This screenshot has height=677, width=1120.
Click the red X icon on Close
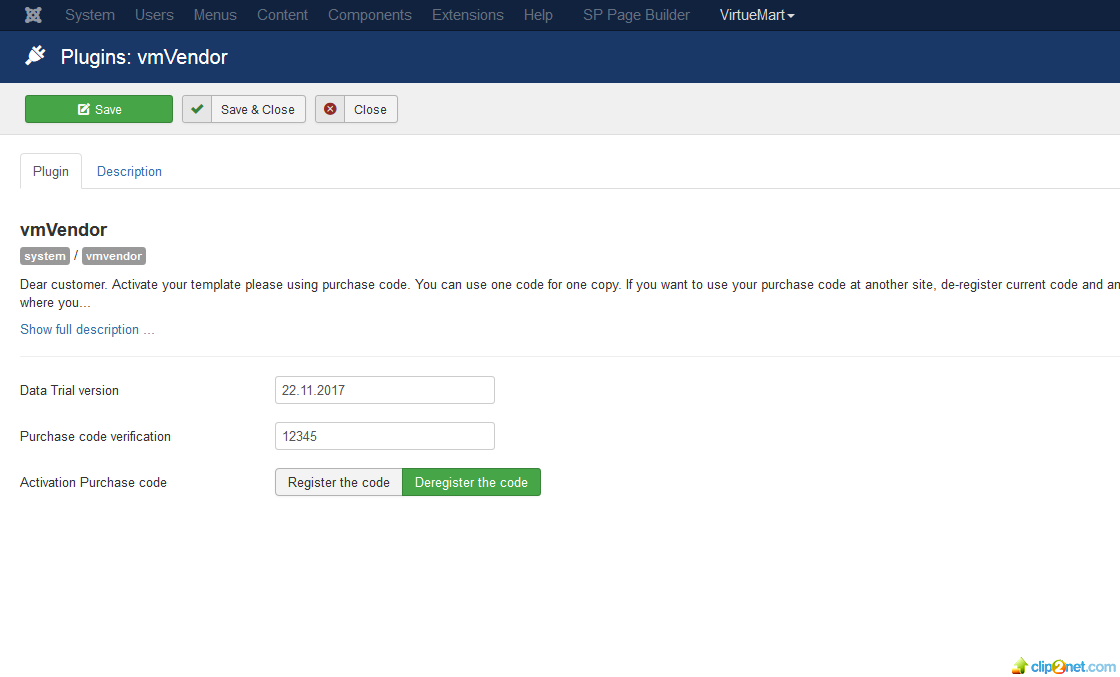(x=330, y=109)
